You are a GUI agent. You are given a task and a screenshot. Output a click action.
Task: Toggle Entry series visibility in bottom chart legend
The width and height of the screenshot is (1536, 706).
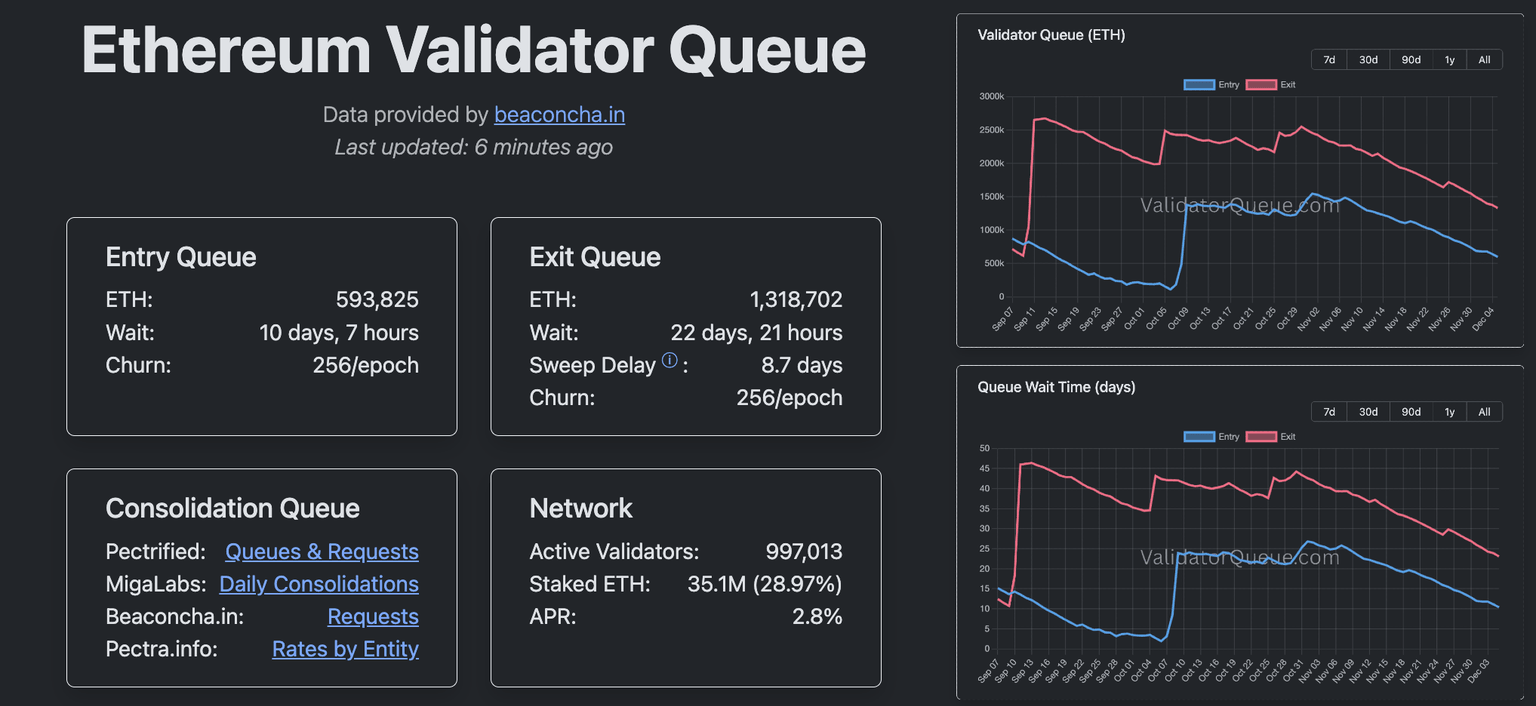(1199, 436)
